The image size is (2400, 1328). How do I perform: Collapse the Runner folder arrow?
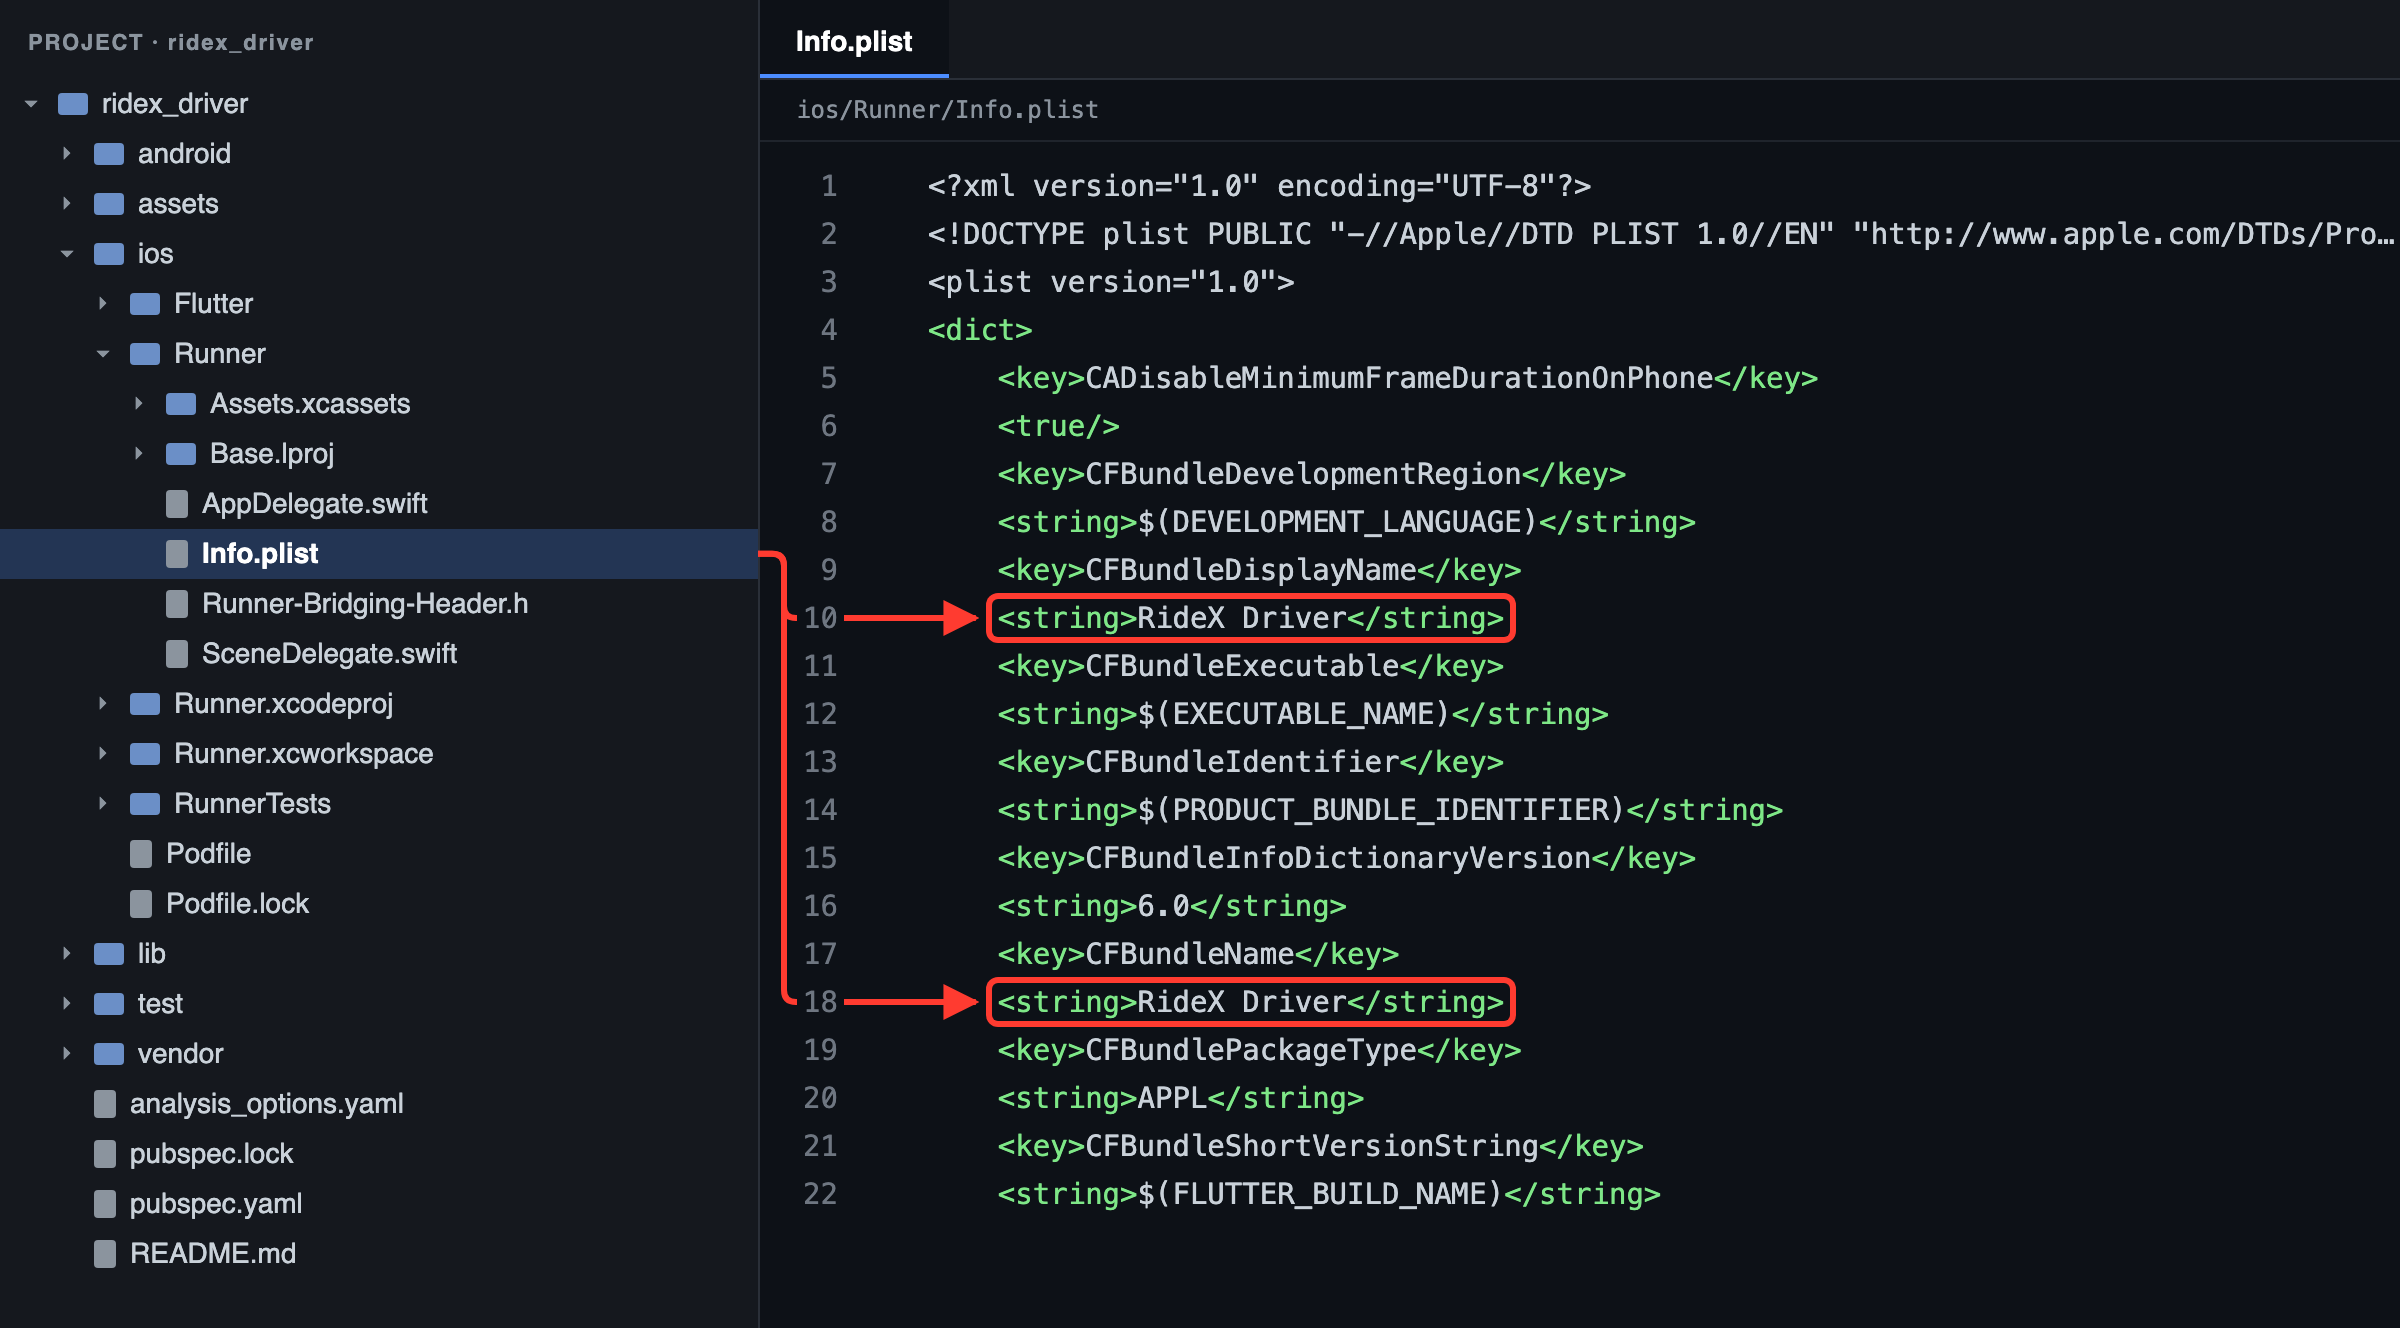tap(103, 354)
